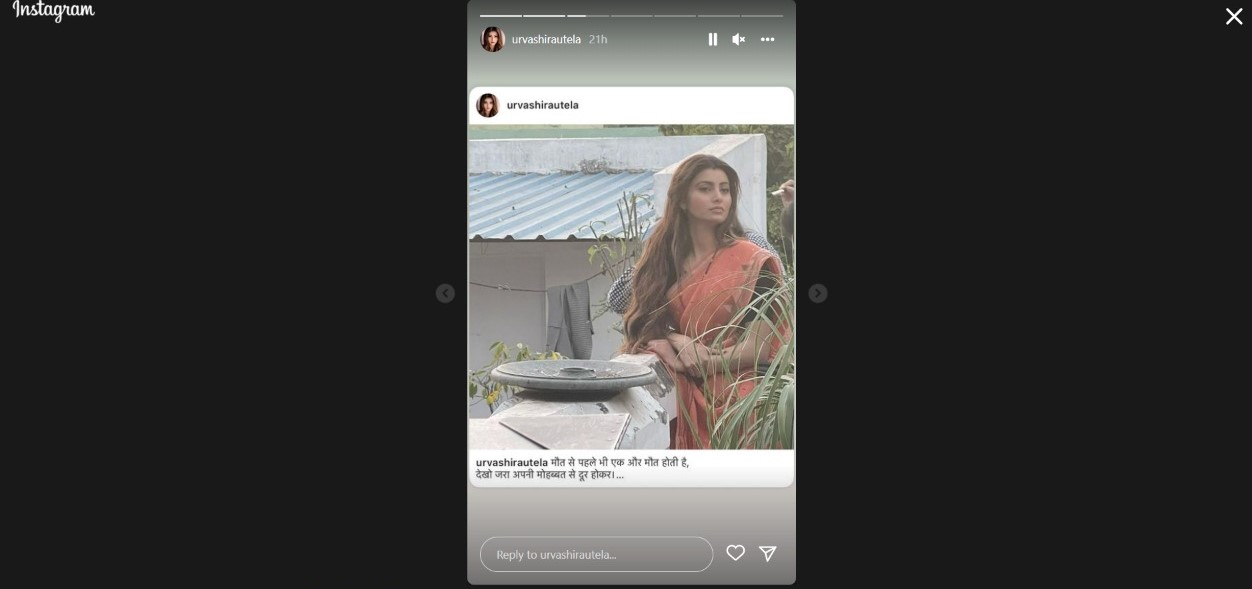
Task: Click the 21h timestamp in the story header
Action: click(597, 39)
